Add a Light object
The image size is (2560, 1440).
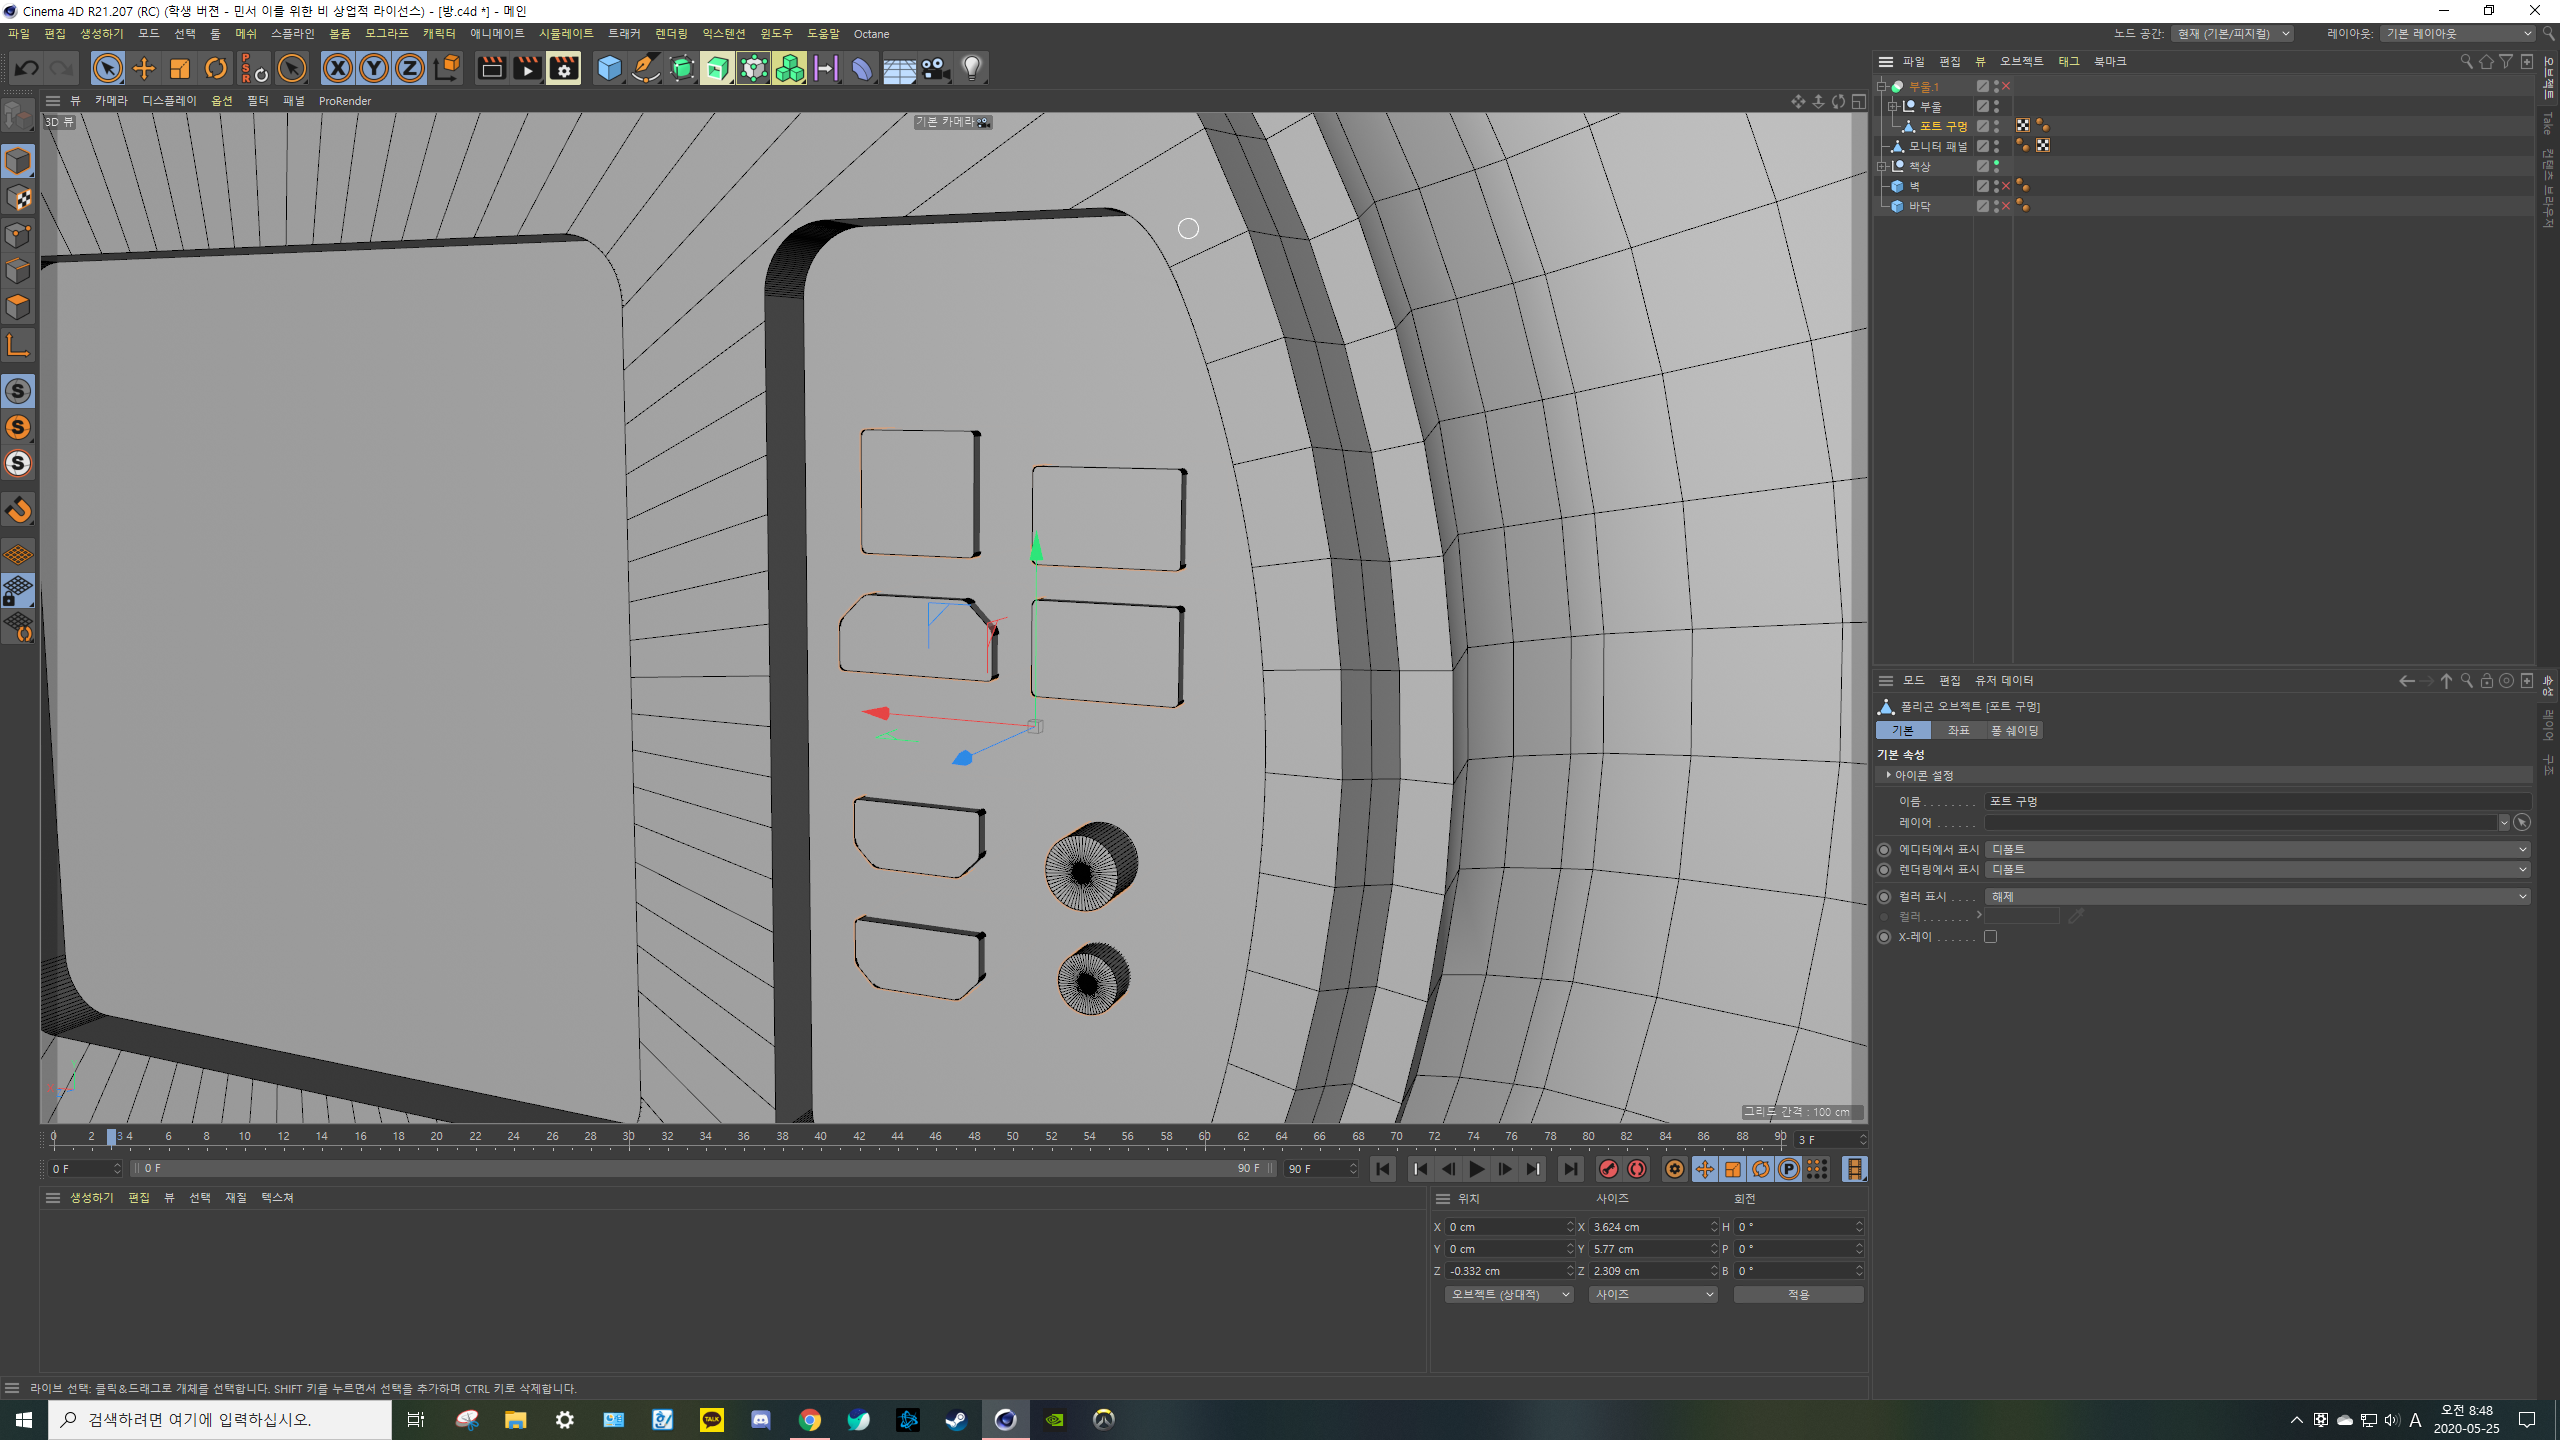[x=971, y=68]
